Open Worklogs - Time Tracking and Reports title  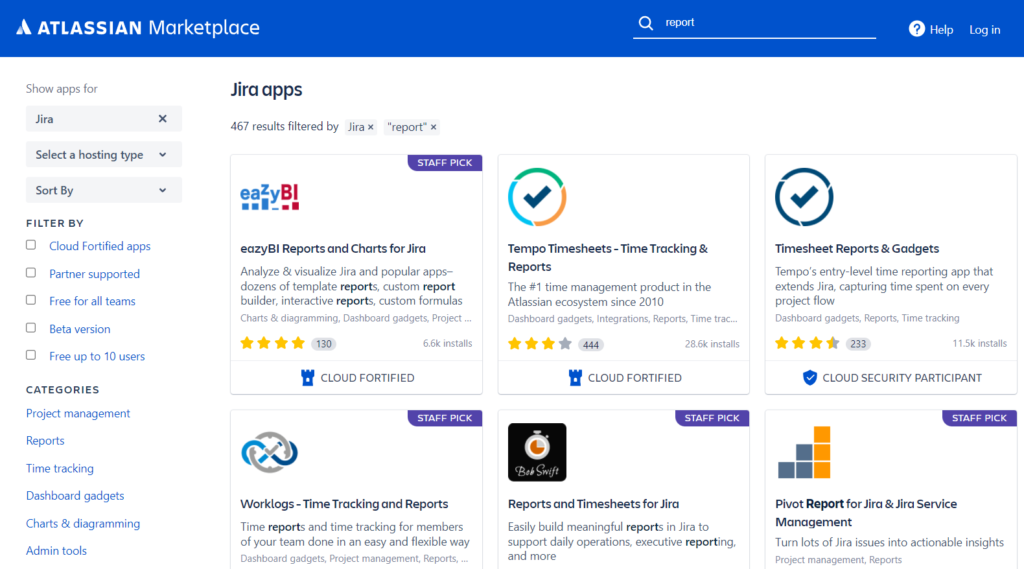click(x=344, y=504)
